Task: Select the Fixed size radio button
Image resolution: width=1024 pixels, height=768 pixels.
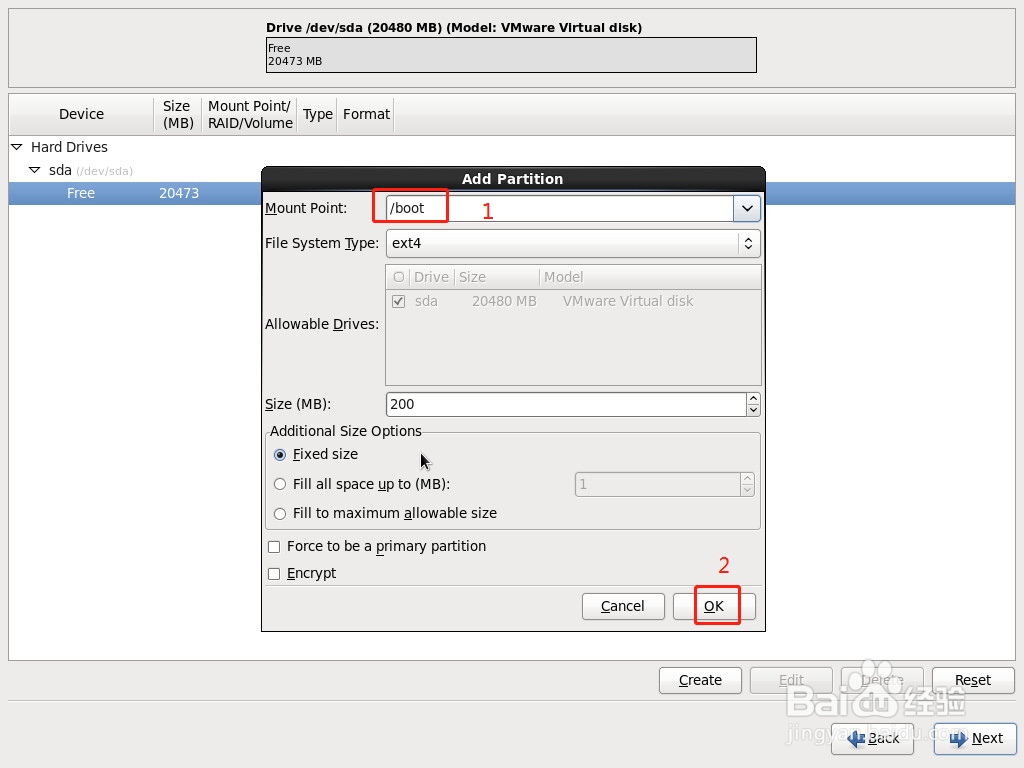Action: 280,455
